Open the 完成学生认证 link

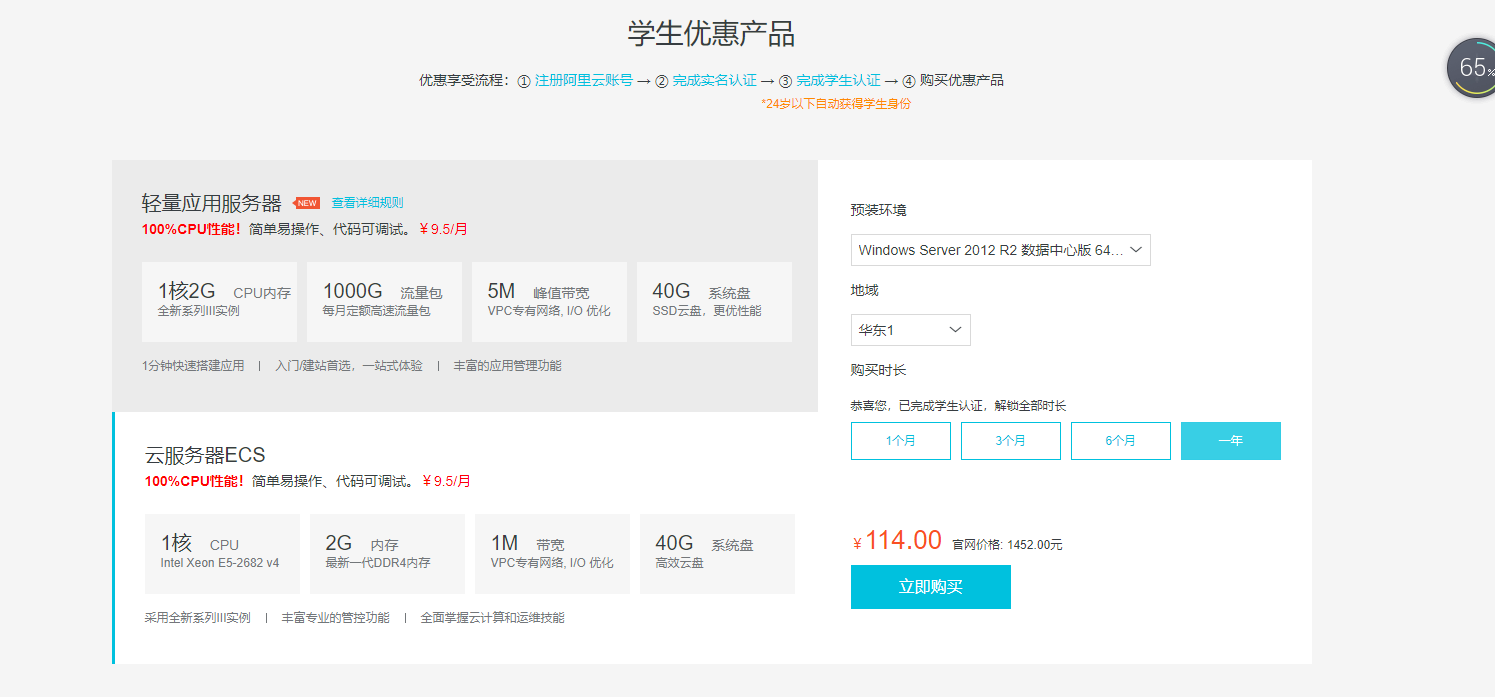838,80
